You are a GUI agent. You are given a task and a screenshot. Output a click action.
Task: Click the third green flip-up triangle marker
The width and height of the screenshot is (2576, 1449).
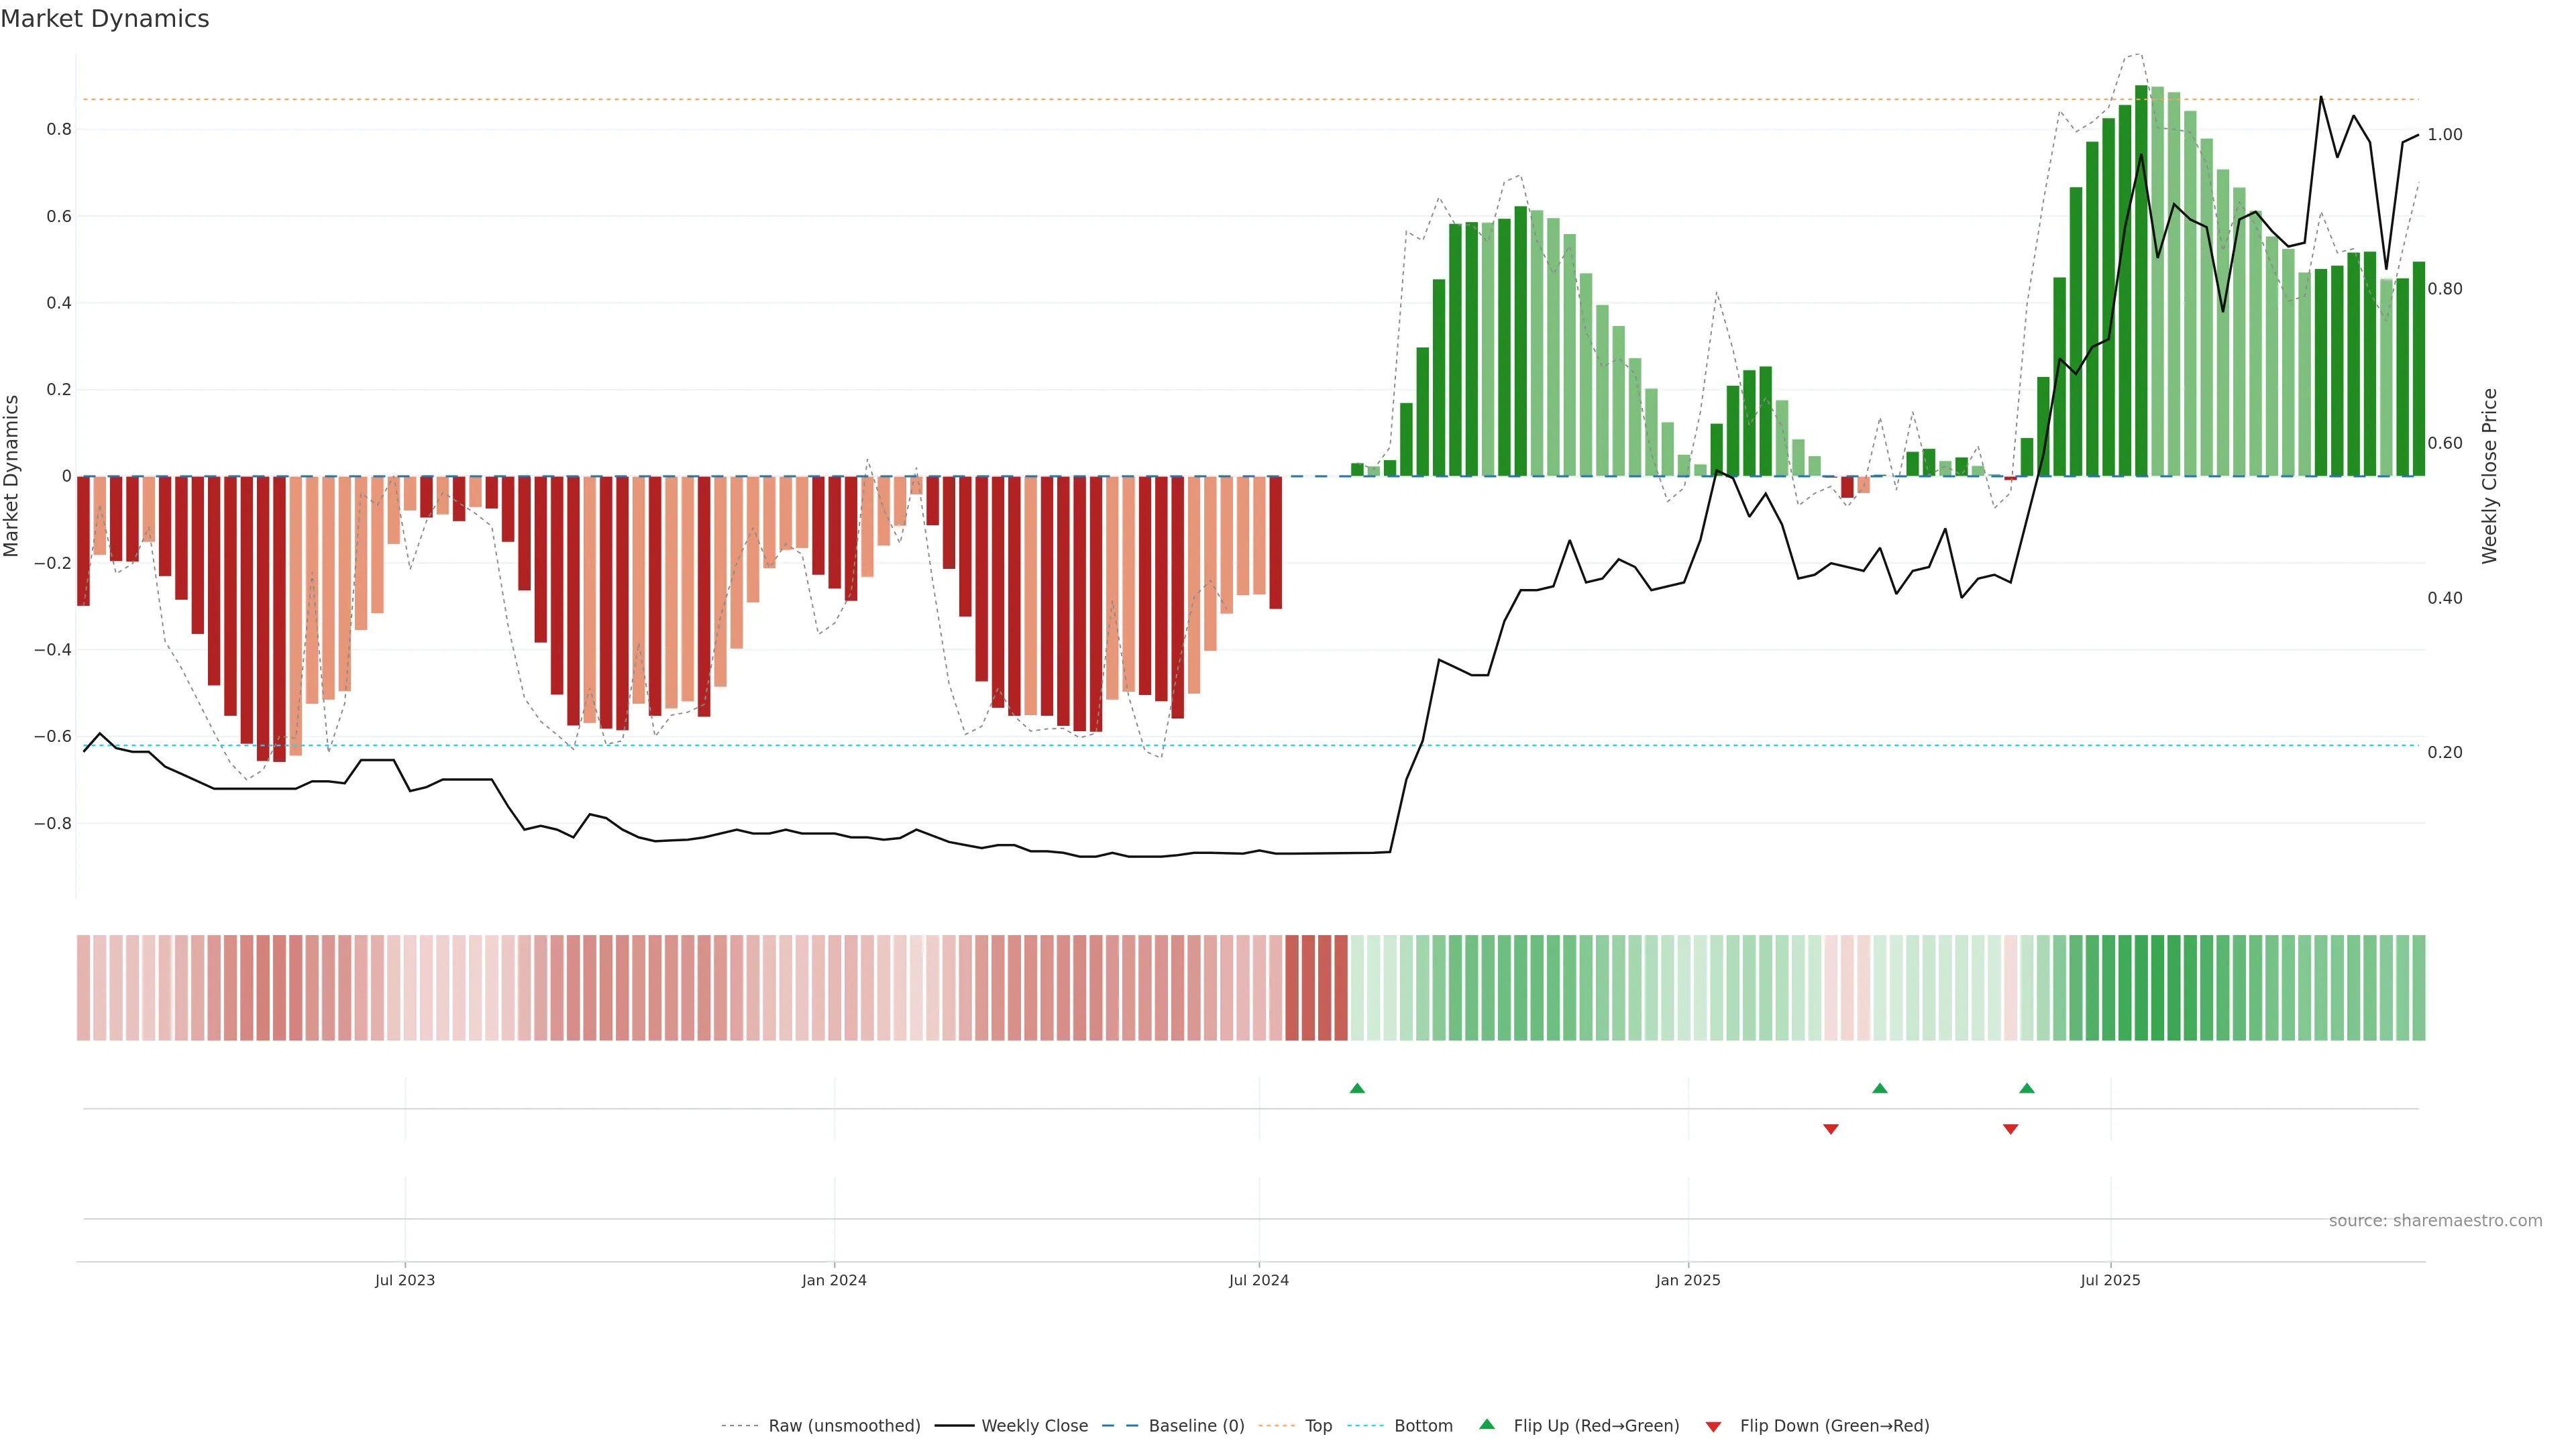[x=2027, y=1088]
